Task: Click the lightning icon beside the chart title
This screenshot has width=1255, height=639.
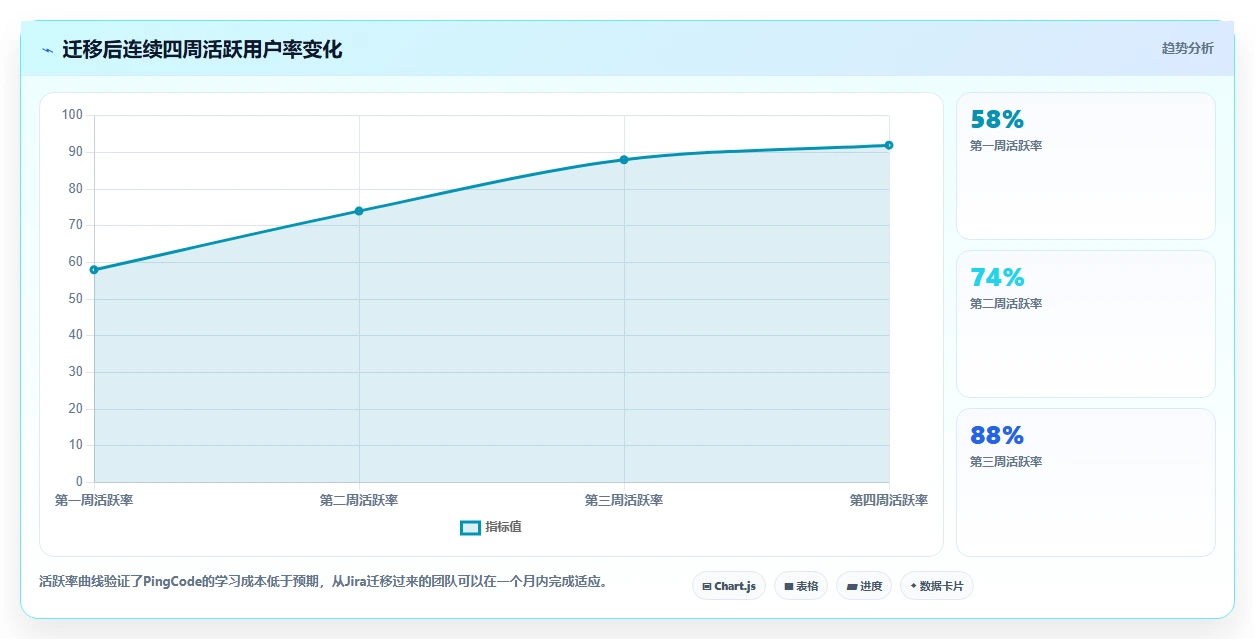Action: [x=47, y=50]
